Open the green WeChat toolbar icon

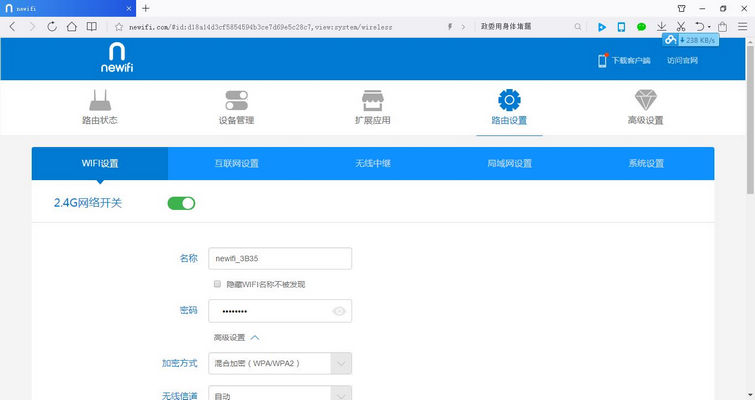click(x=641, y=27)
